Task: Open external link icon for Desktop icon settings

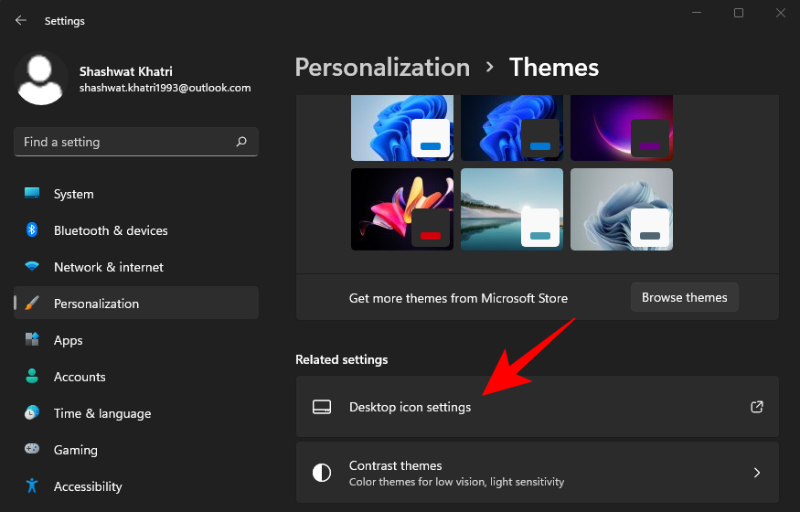Action: coord(757,407)
